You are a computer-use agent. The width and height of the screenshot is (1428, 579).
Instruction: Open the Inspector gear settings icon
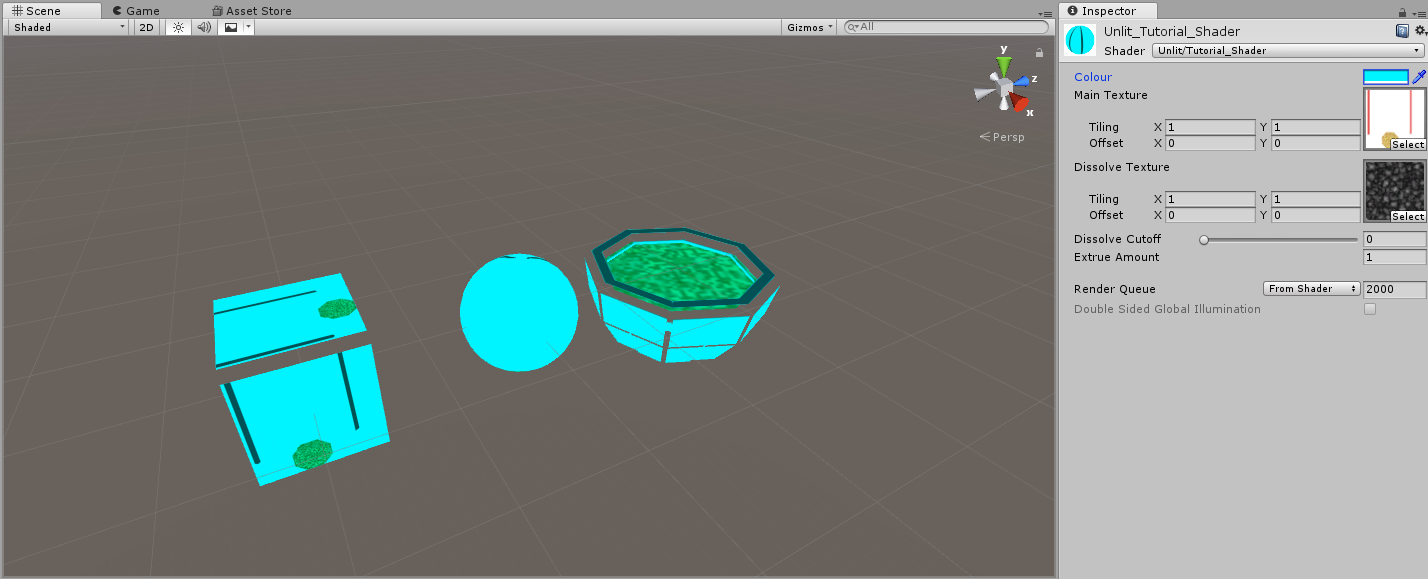1420,31
